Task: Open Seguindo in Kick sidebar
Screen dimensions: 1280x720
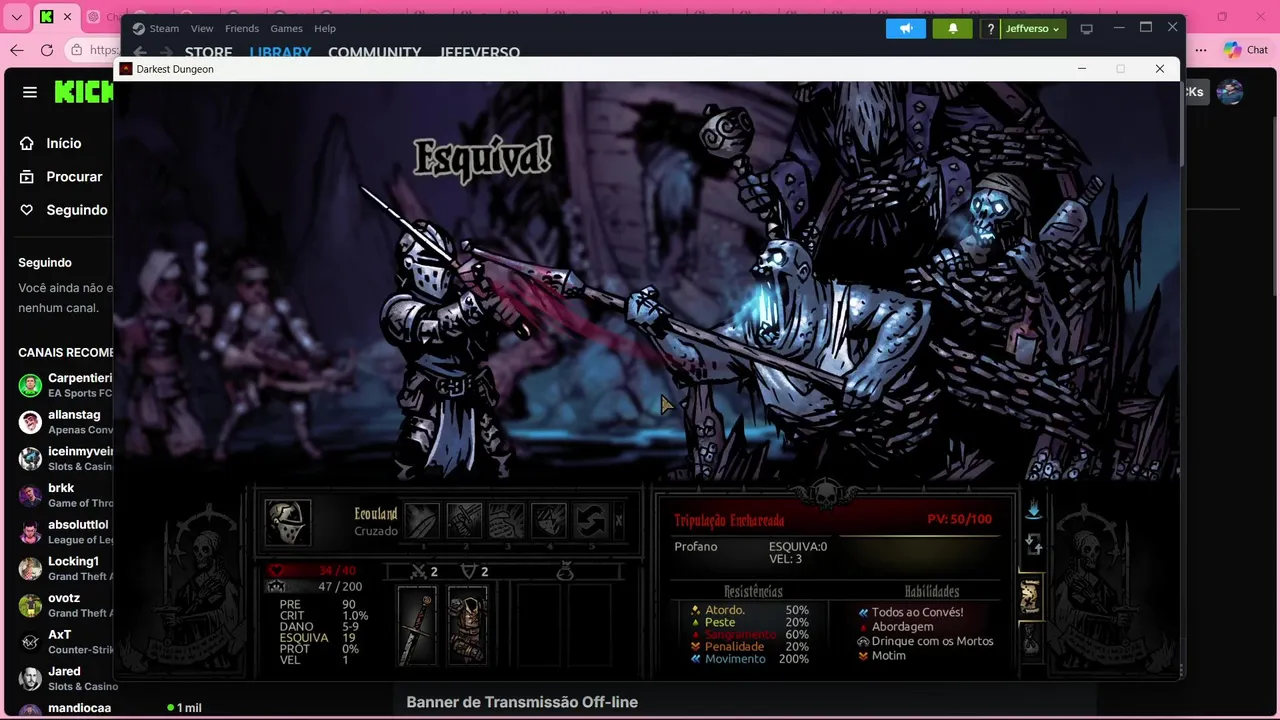Action: pos(62,210)
